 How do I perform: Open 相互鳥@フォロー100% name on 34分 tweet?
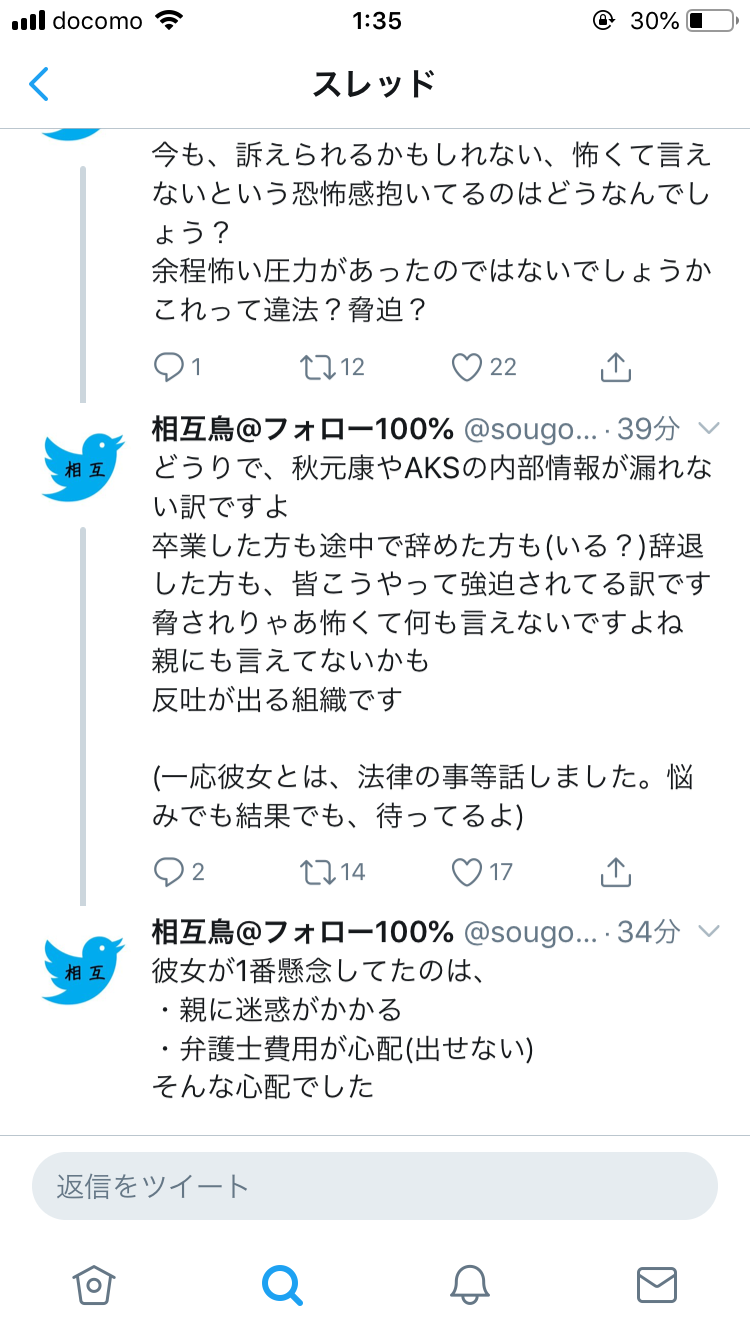pyautogui.click(x=302, y=932)
